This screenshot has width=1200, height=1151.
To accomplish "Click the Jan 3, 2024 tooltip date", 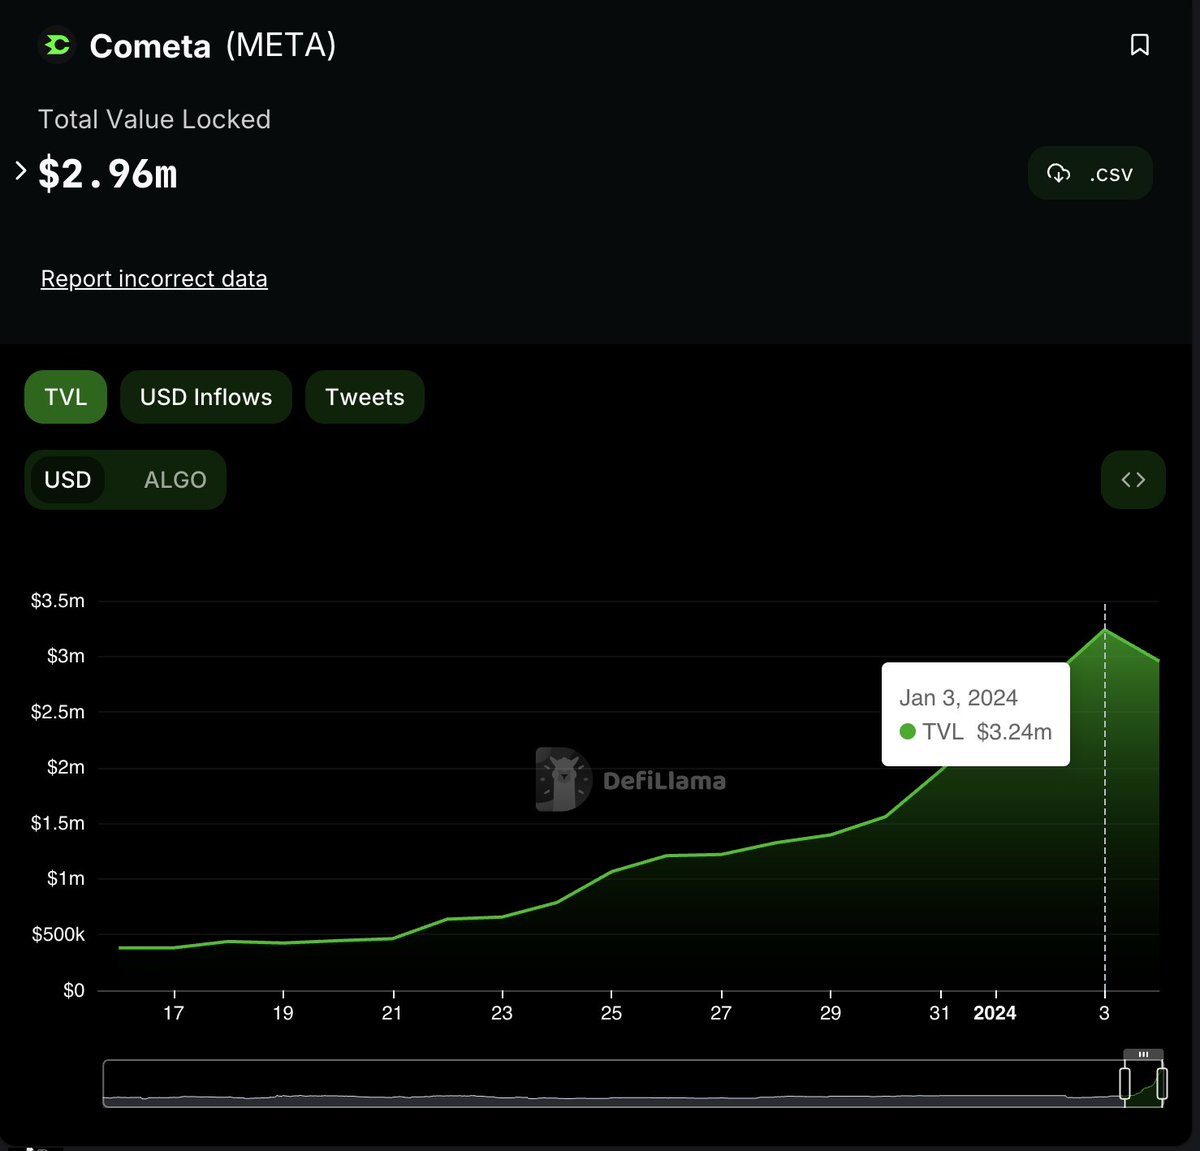I will 958,698.
